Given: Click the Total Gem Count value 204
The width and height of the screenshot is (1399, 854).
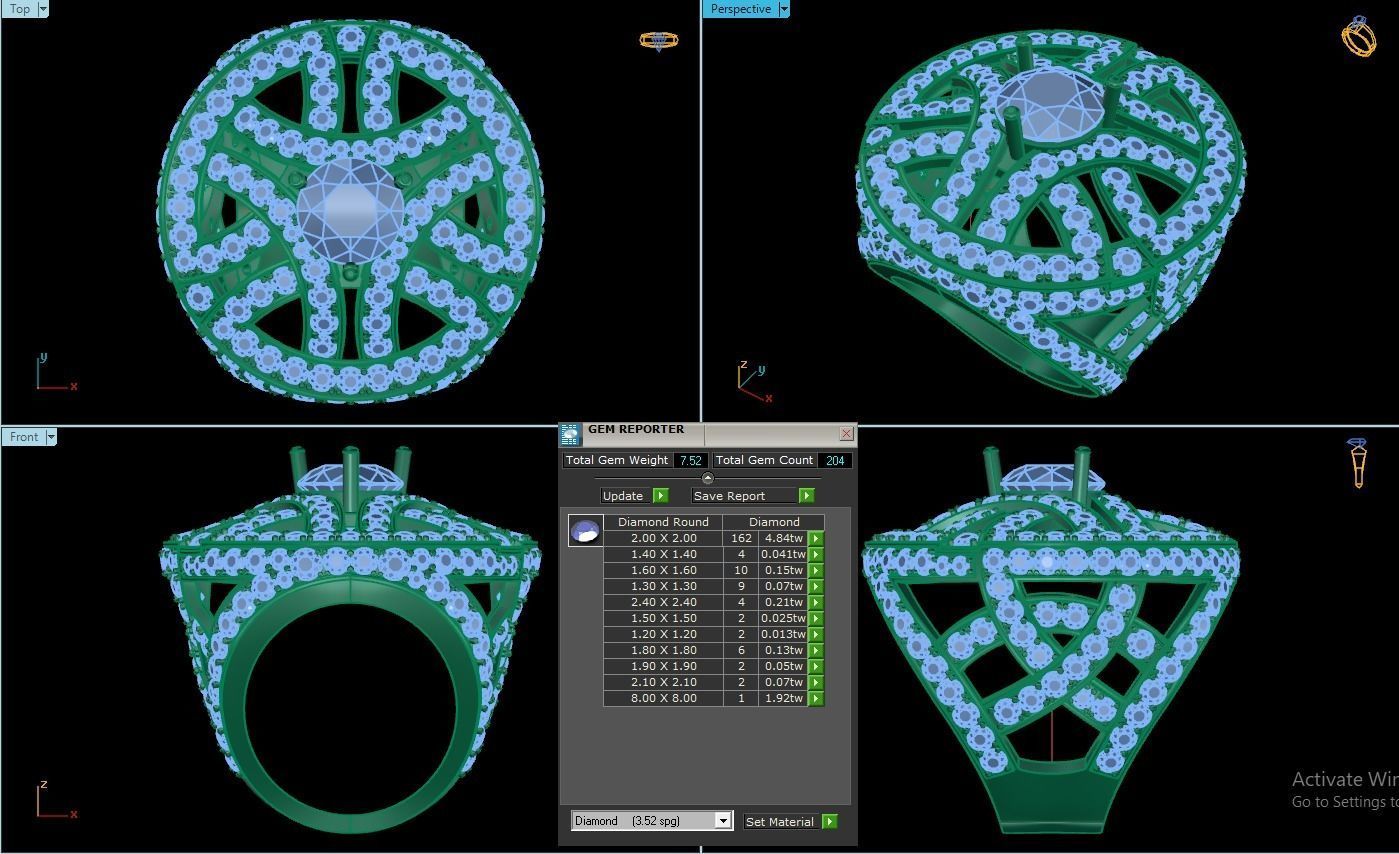Looking at the screenshot, I should [x=834, y=460].
